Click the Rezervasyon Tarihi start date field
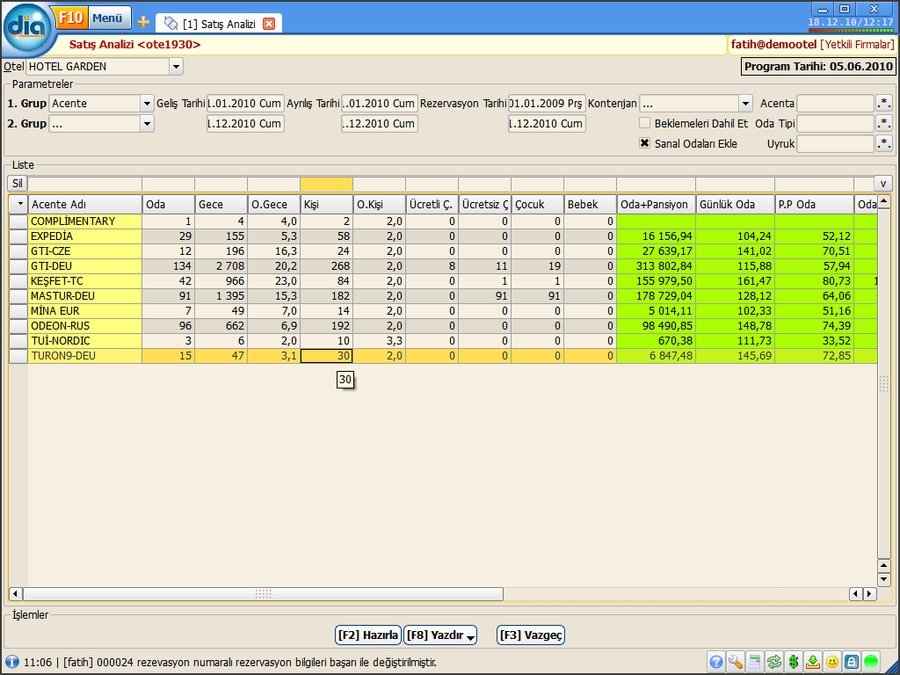Screen dimensions: 900x675 click(547, 103)
